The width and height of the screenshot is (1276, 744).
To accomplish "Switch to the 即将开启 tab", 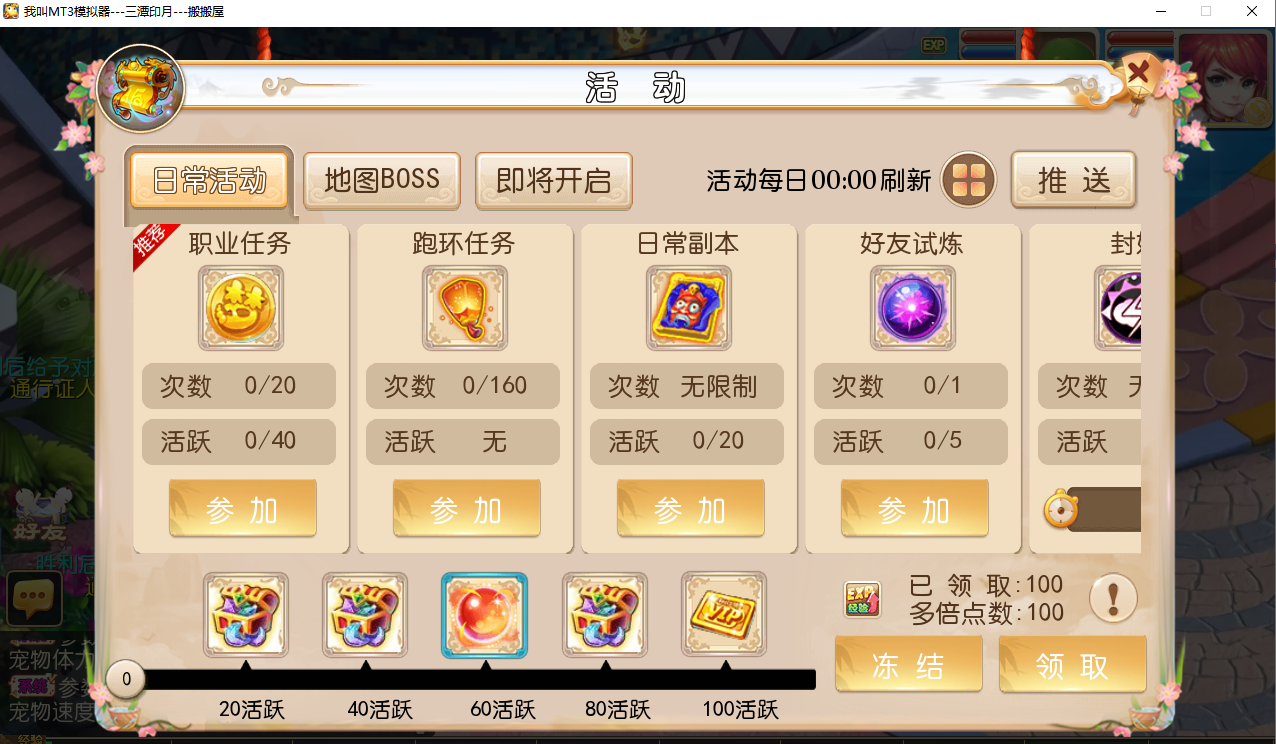I will [x=554, y=181].
